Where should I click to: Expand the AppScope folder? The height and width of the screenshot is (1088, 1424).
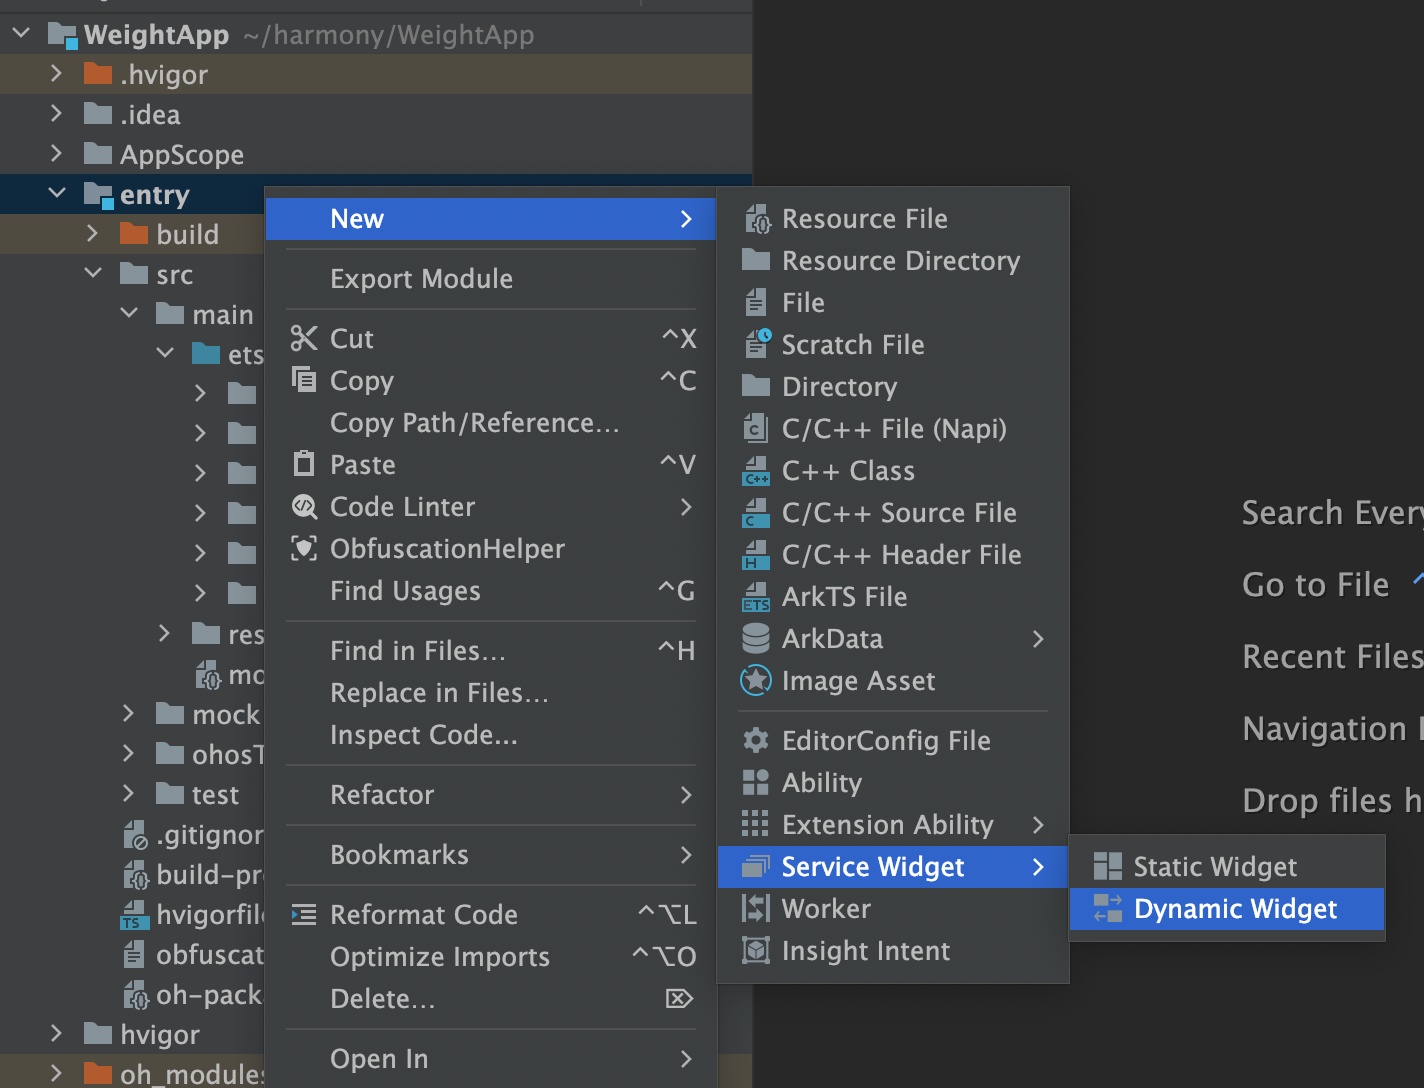(x=56, y=154)
